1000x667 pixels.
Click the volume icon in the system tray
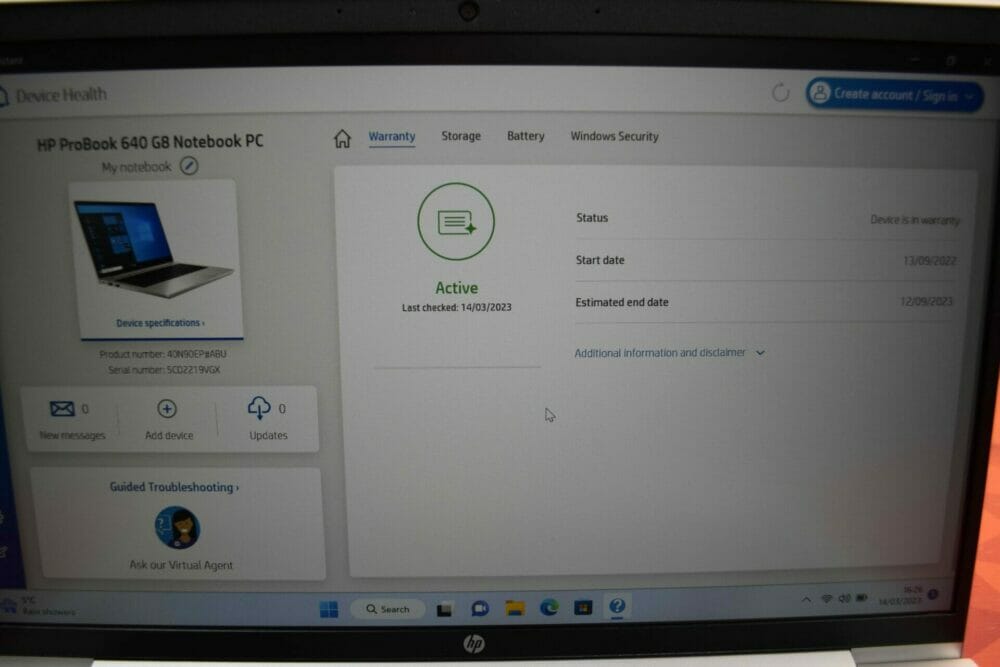pyautogui.click(x=844, y=598)
